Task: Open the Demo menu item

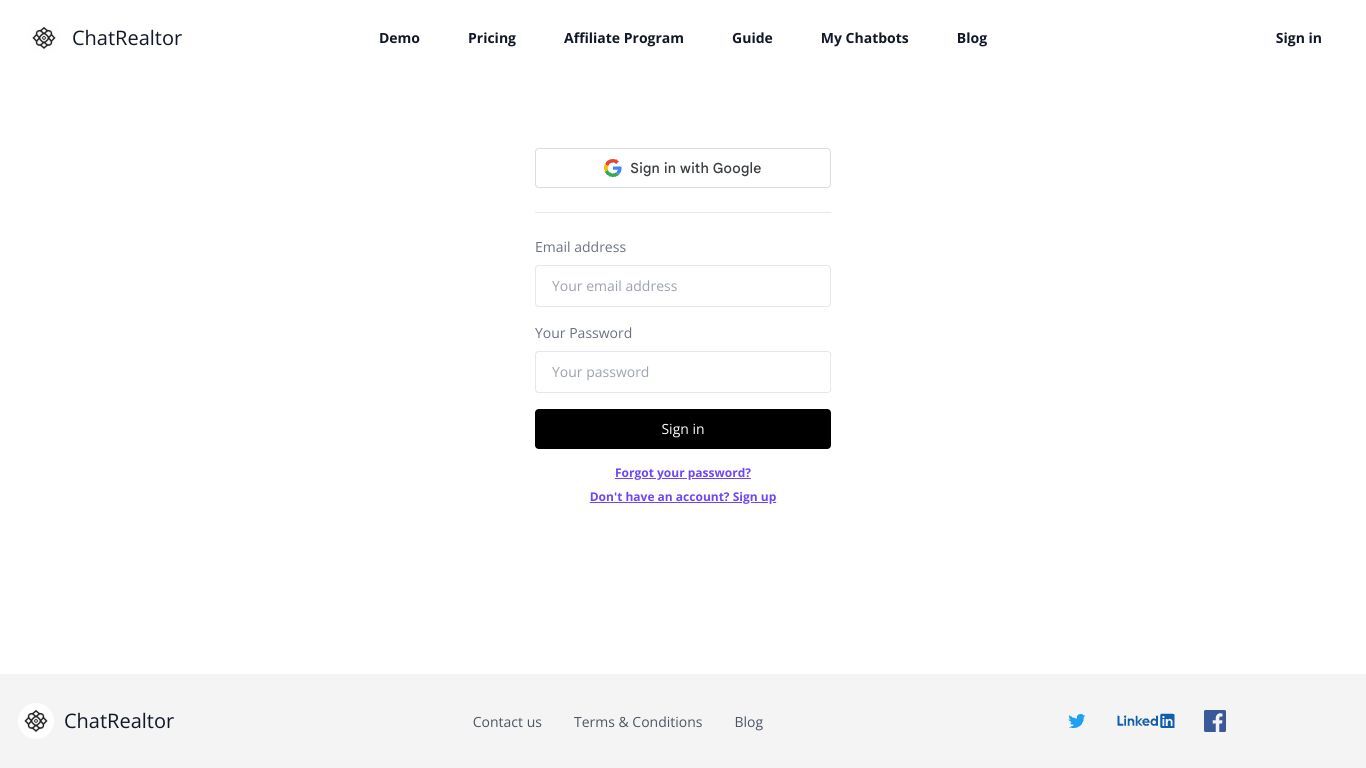Action: (399, 38)
